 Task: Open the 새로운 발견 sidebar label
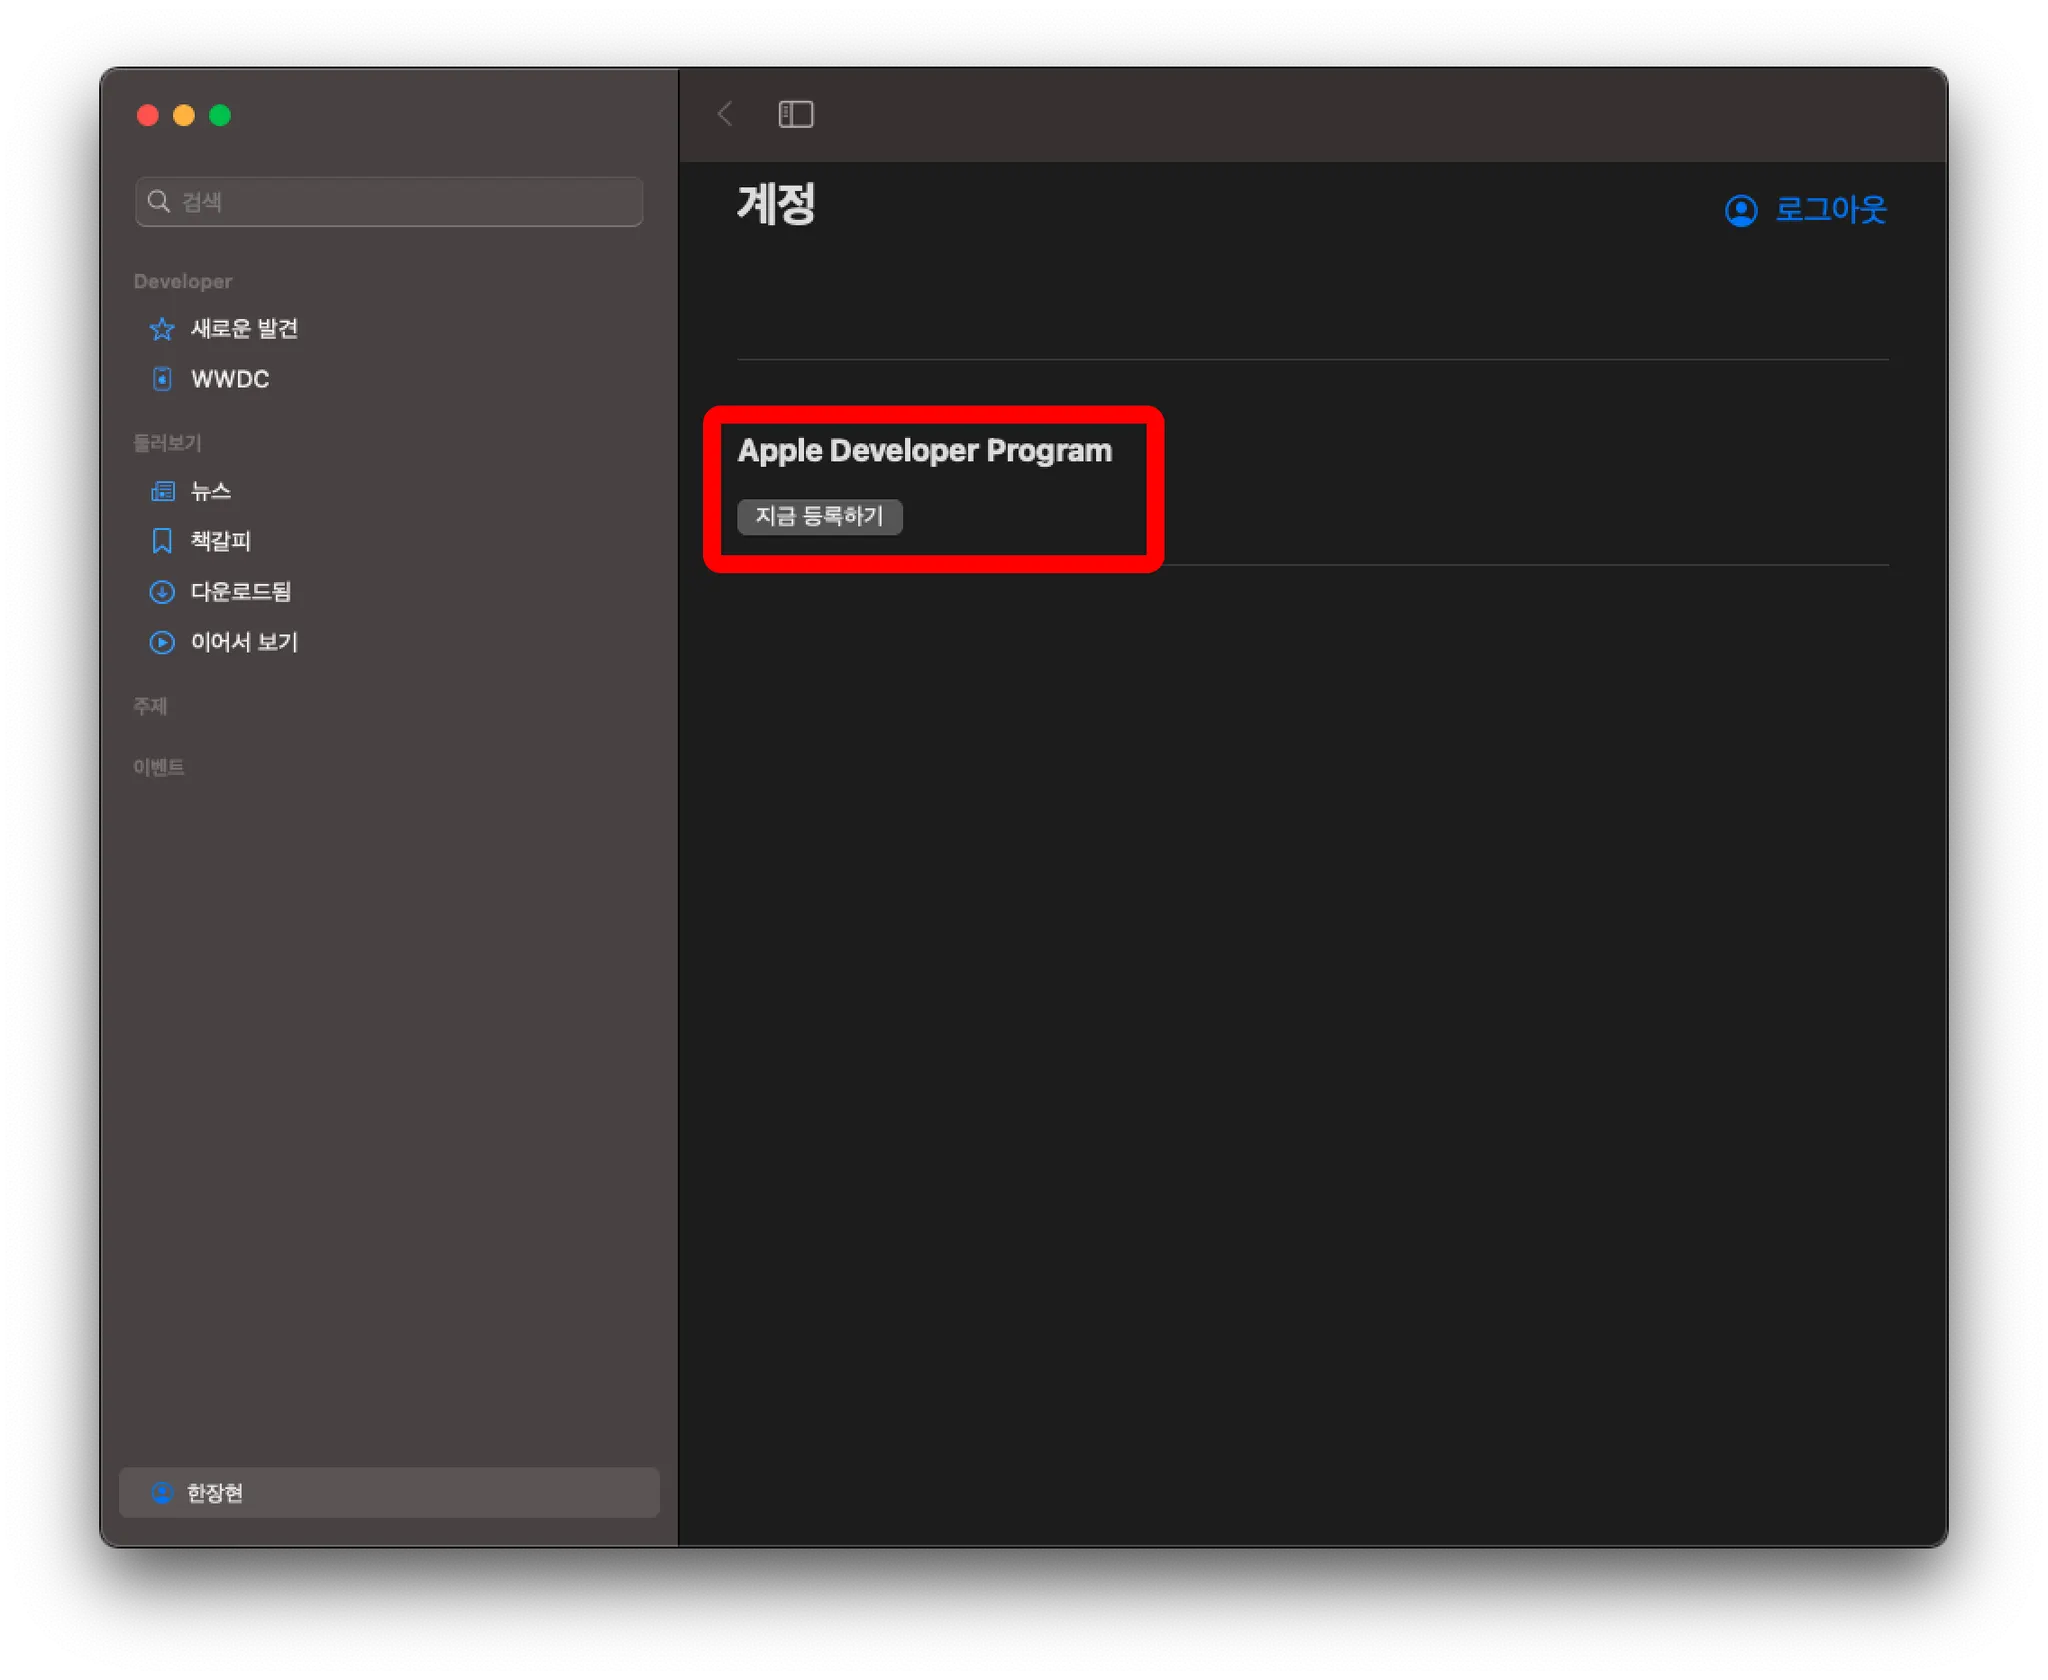pyautogui.click(x=244, y=329)
